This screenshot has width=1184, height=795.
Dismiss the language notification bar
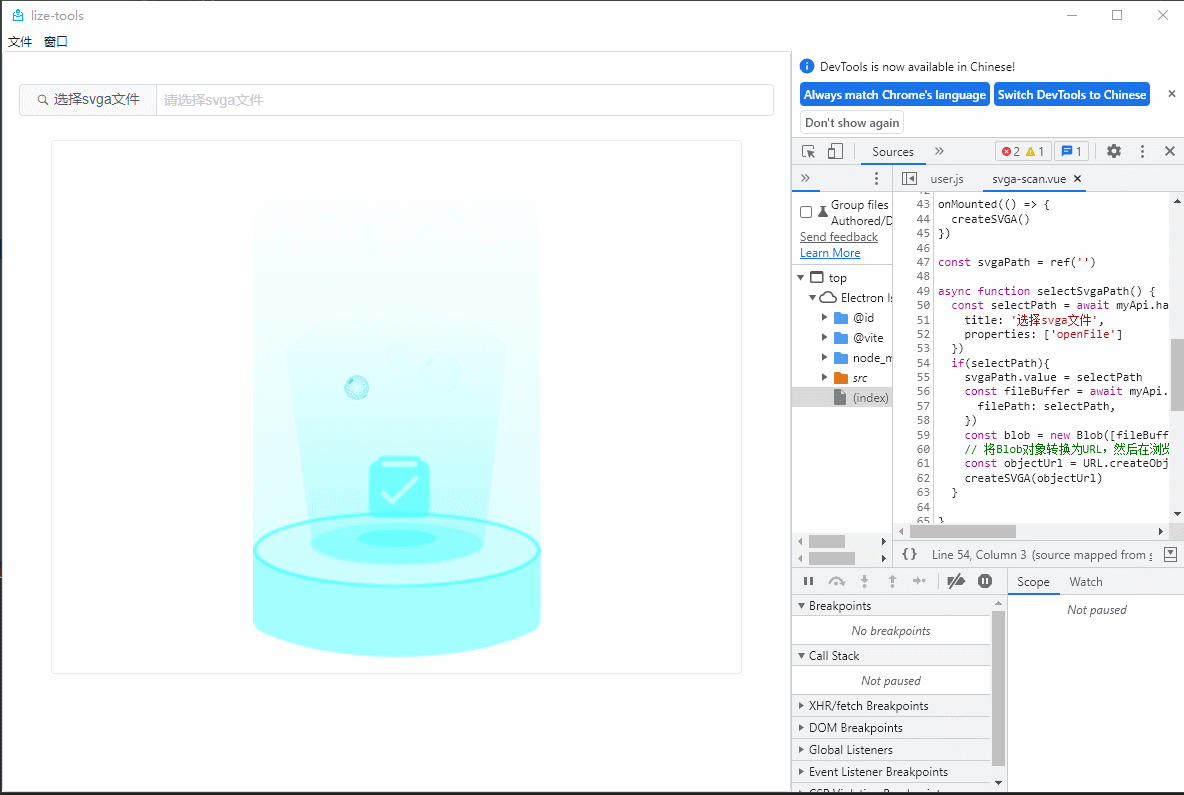point(1171,94)
